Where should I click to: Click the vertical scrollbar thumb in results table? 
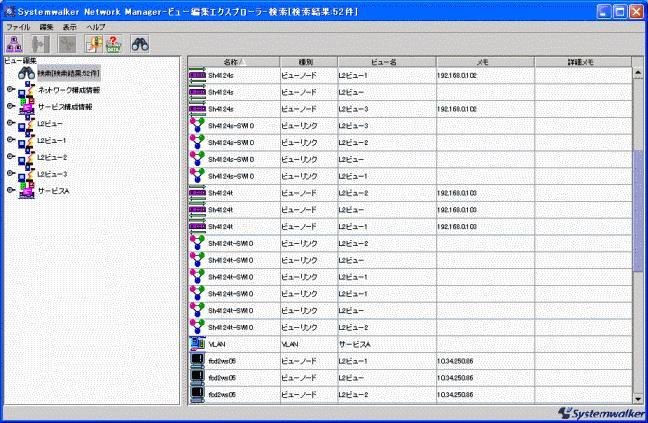point(638,210)
